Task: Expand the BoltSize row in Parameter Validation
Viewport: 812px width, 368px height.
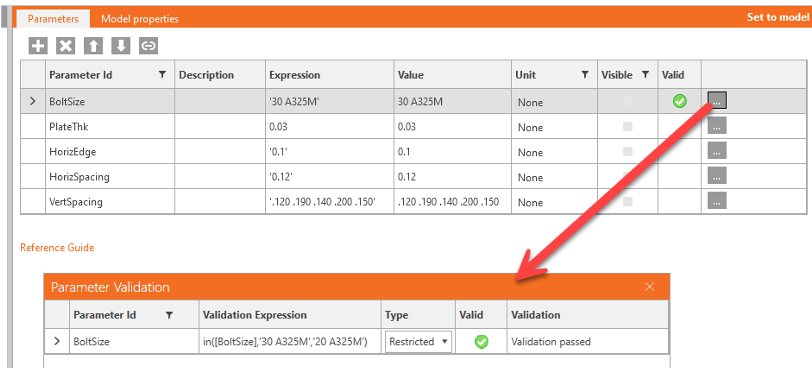Action: [x=57, y=342]
